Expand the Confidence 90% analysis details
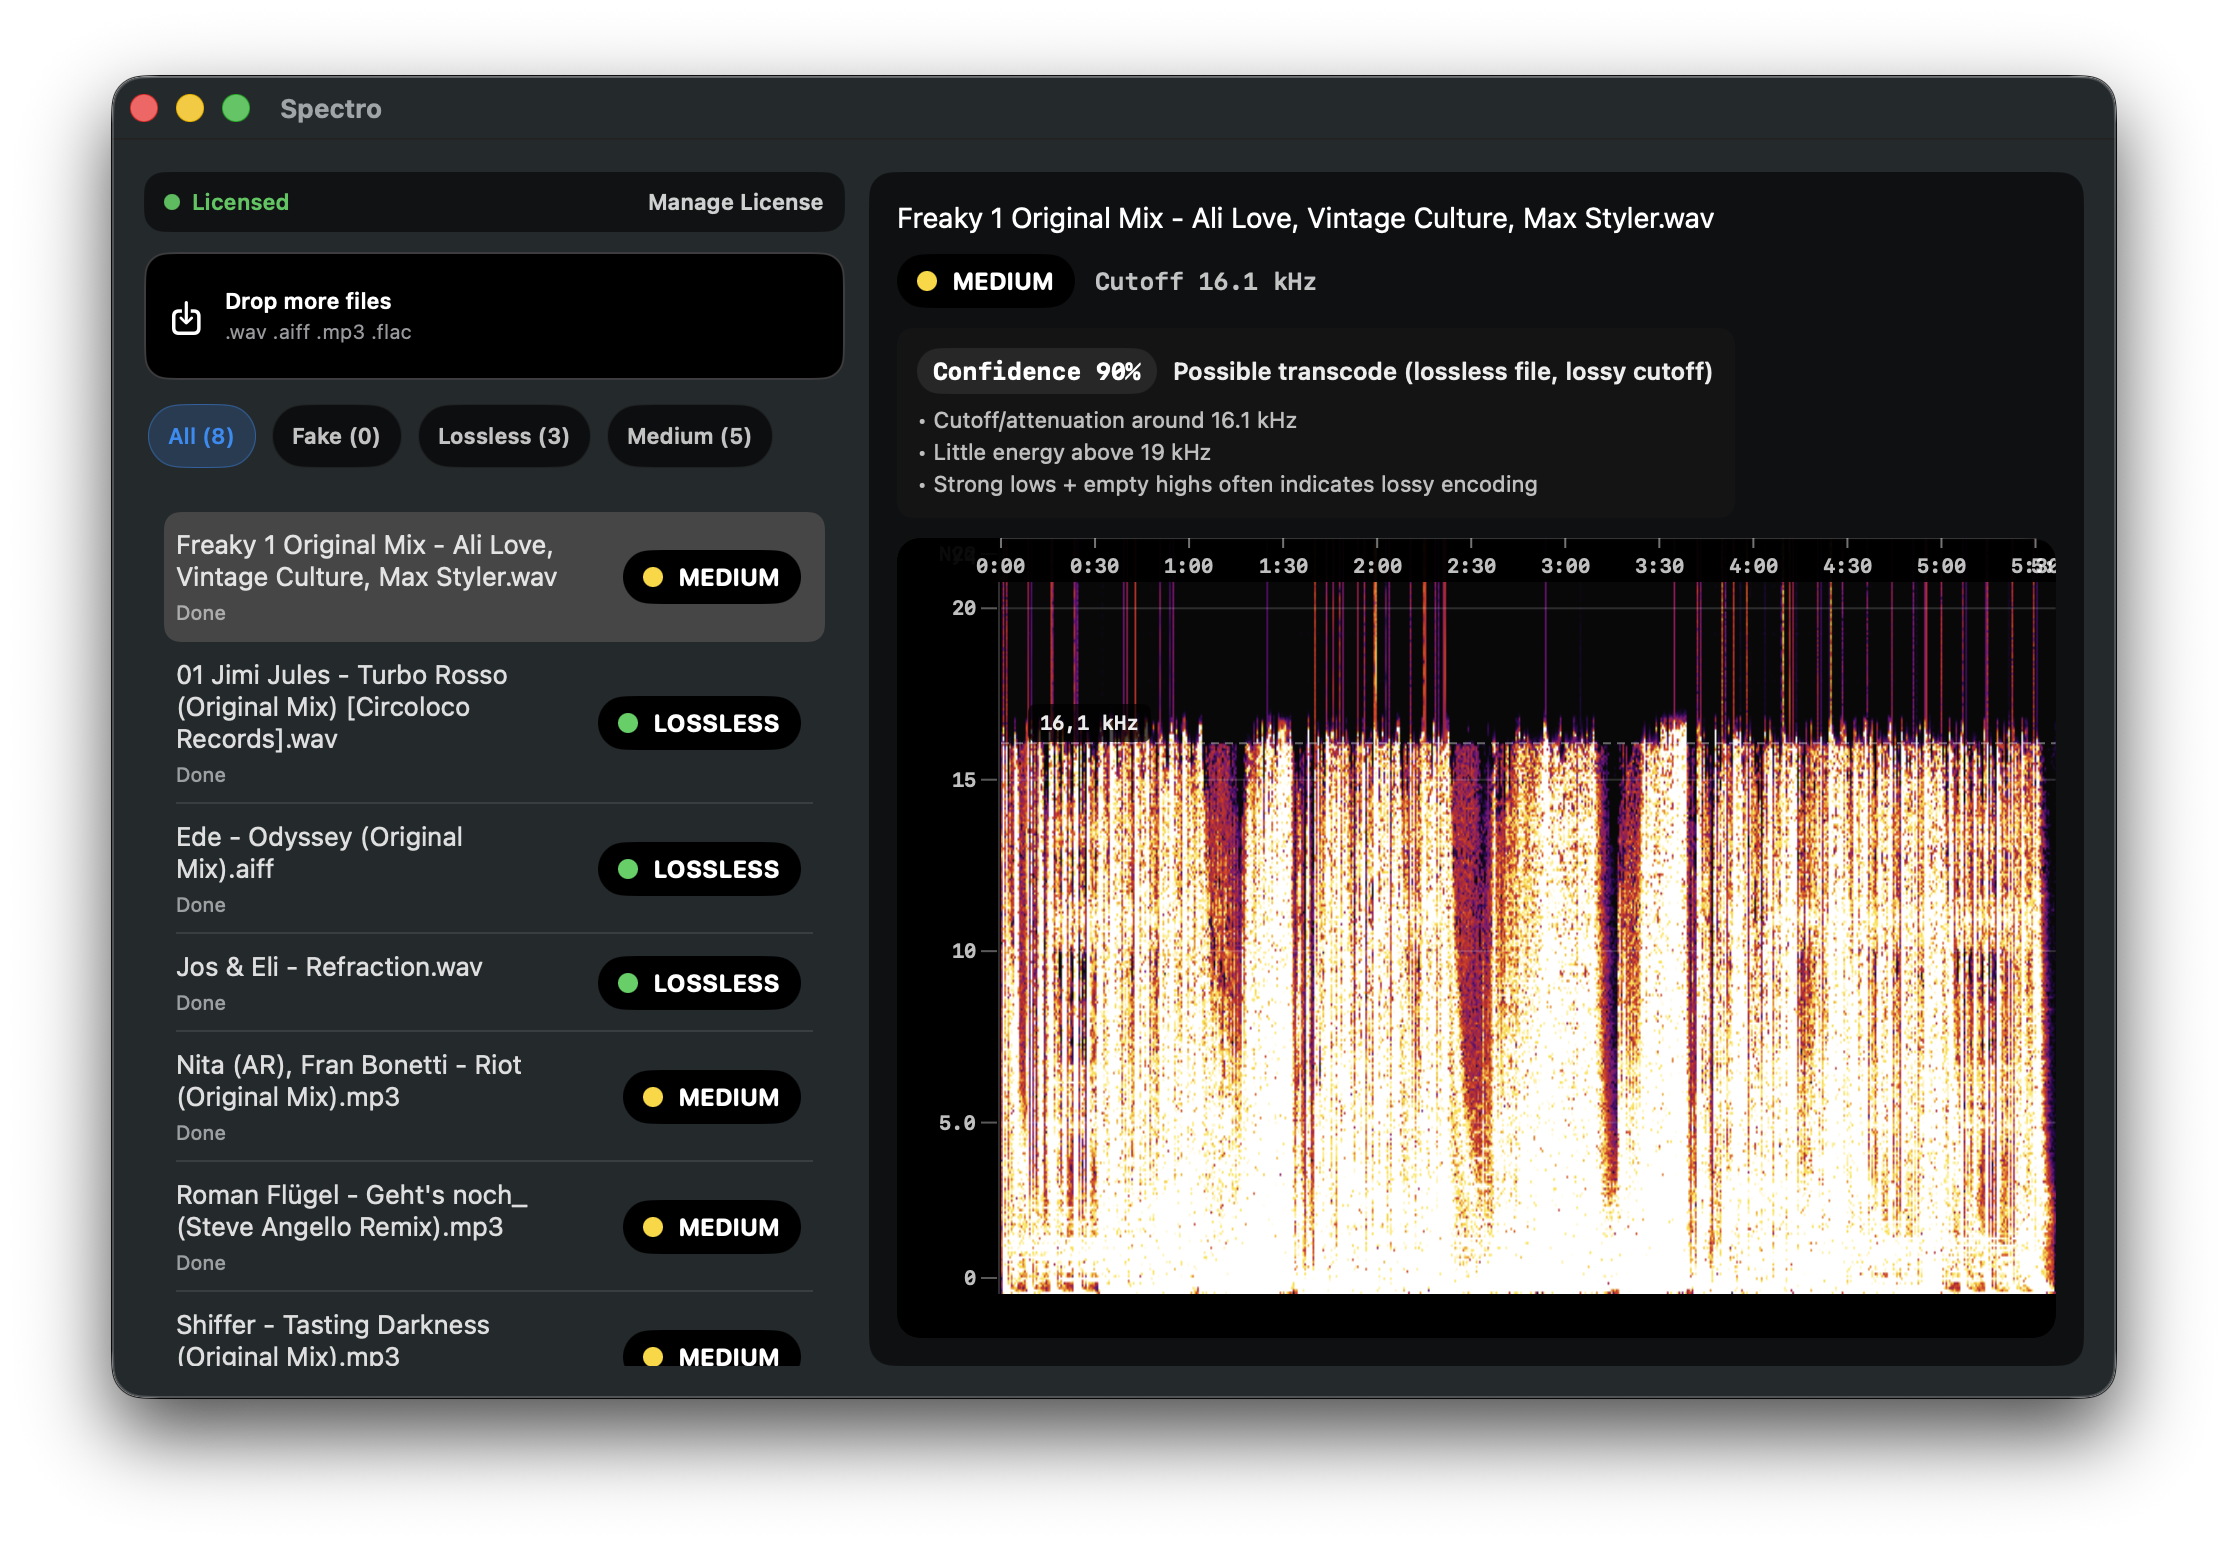The width and height of the screenshot is (2228, 1546). point(1036,371)
